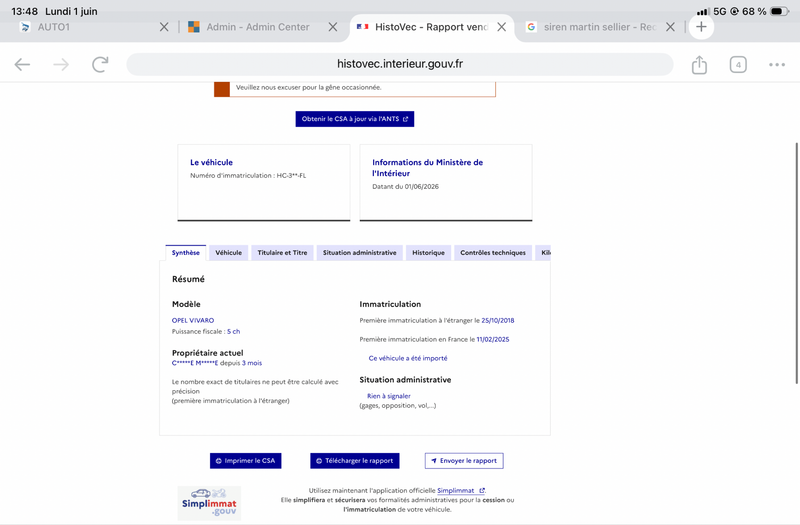Tap the battery indicator in status bar
The height and width of the screenshot is (525, 800).
(x=780, y=11)
